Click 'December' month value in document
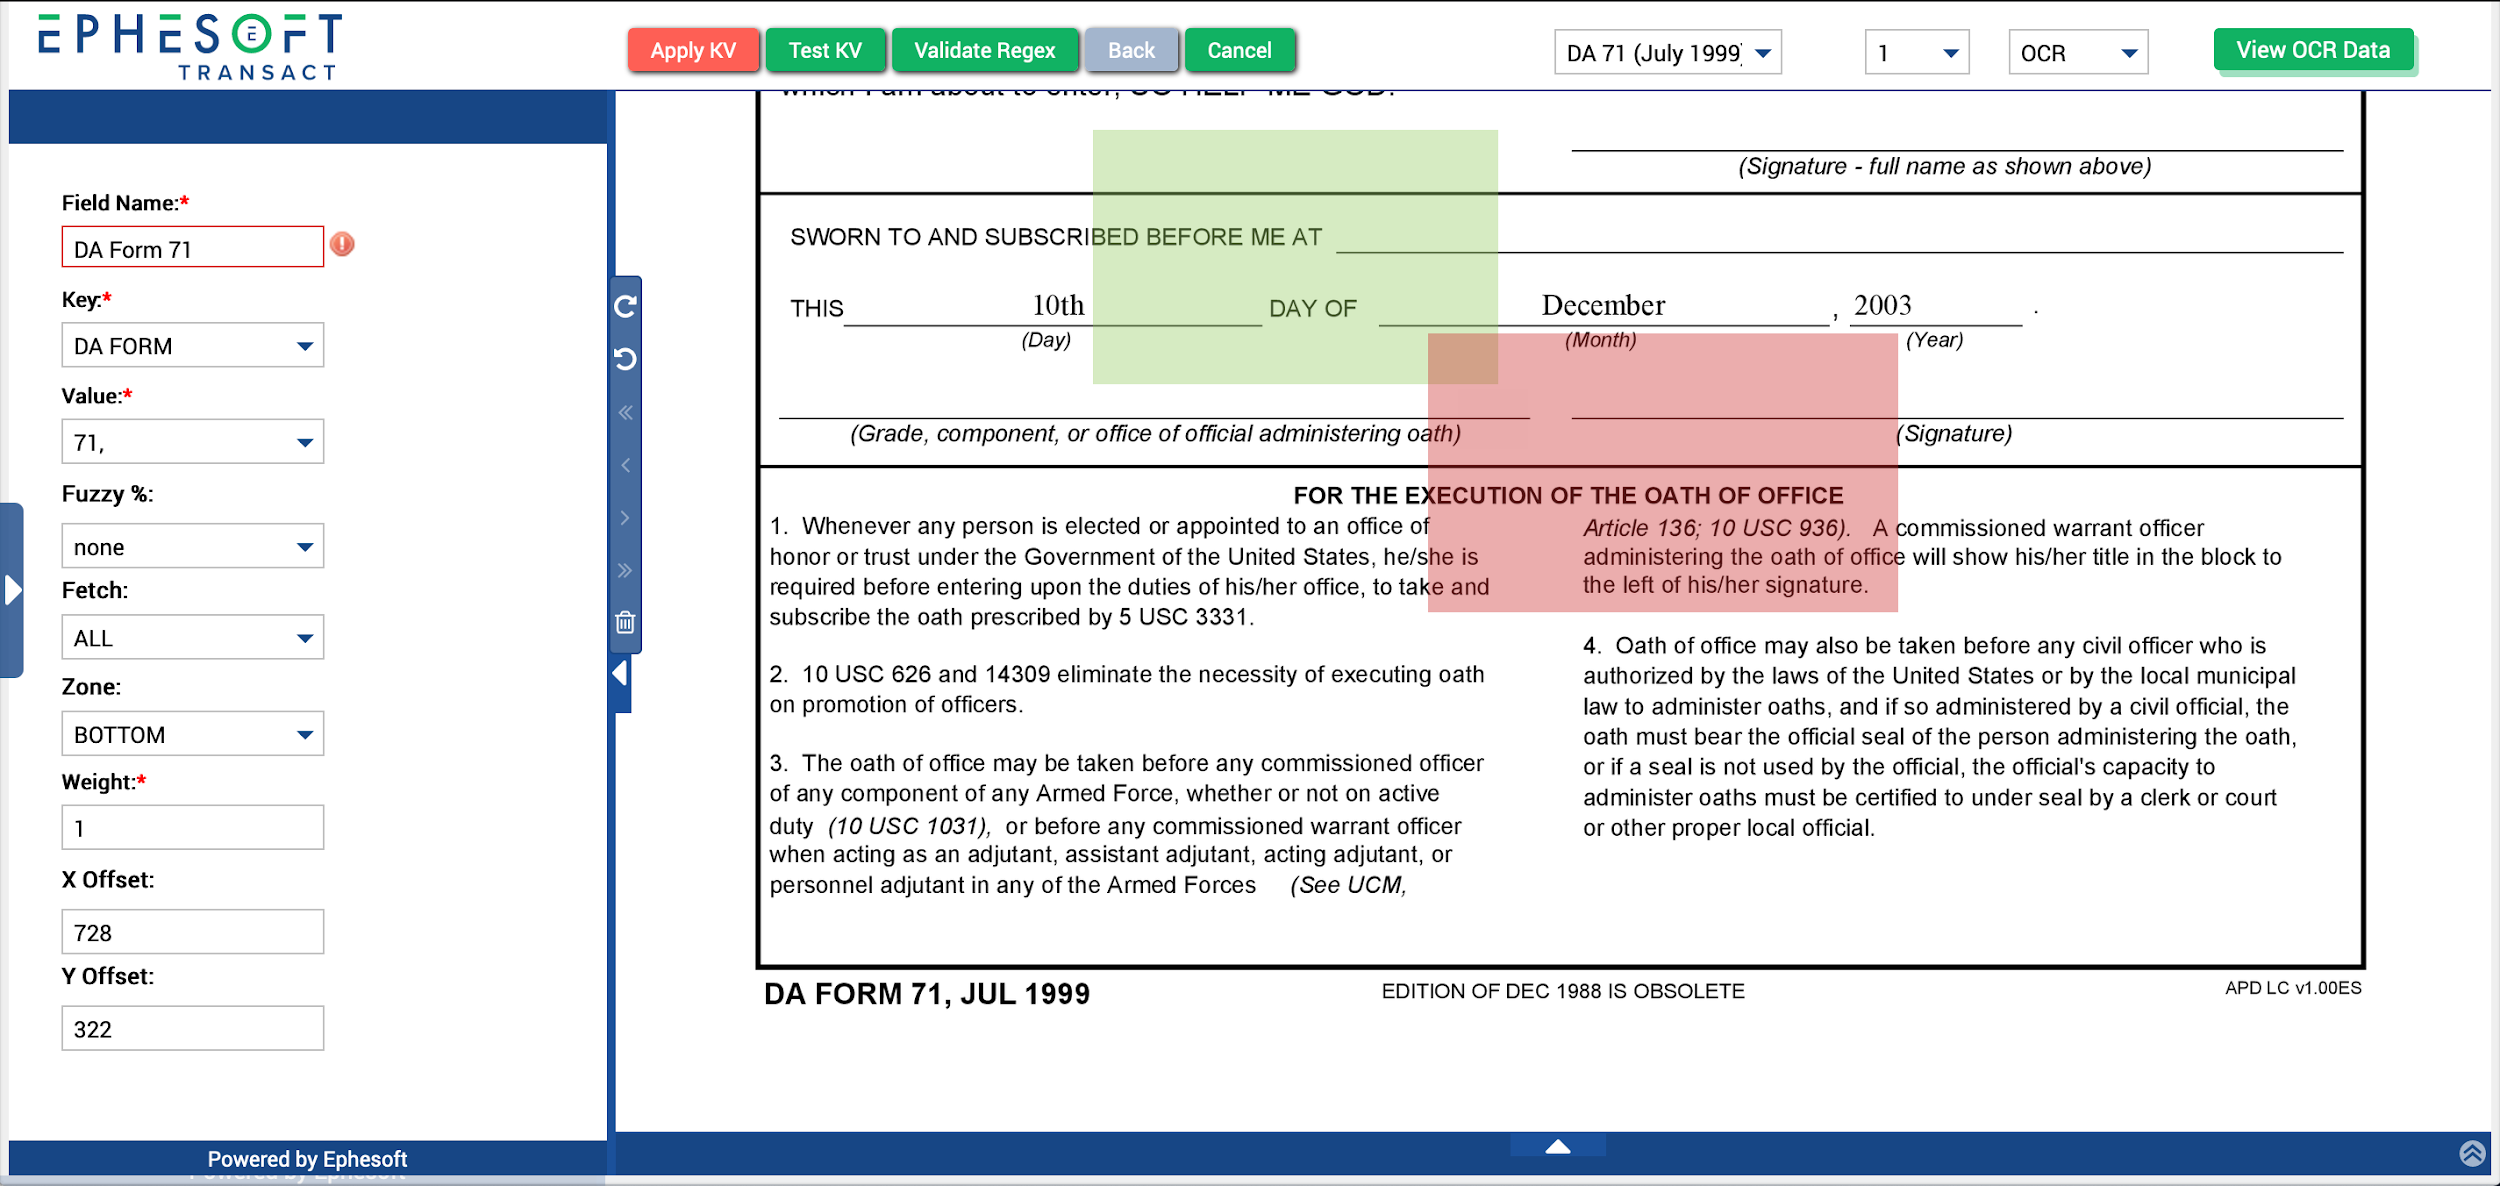 pos(1603,305)
